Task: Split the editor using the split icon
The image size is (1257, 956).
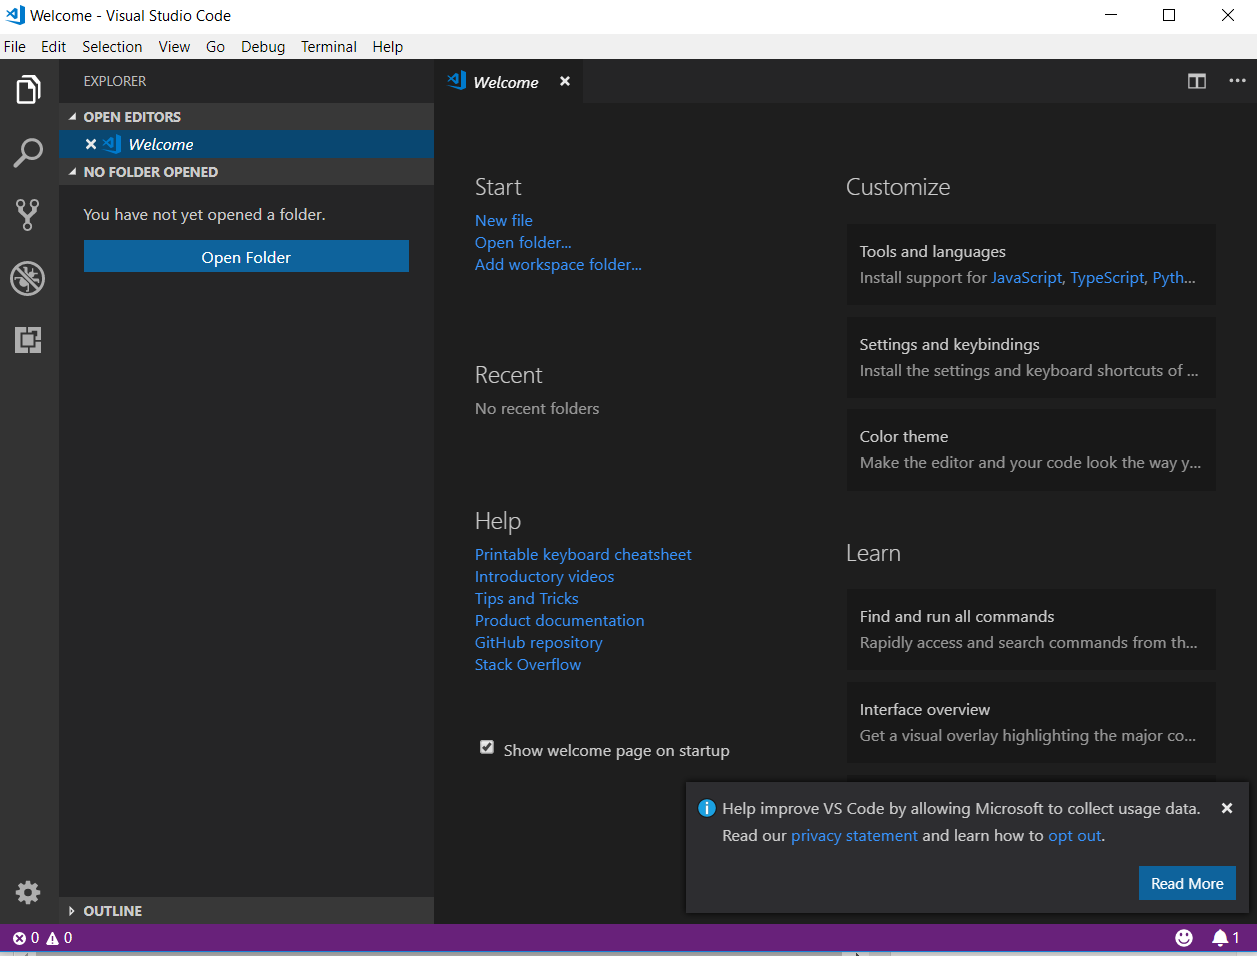Action: click(x=1196, y=81)
